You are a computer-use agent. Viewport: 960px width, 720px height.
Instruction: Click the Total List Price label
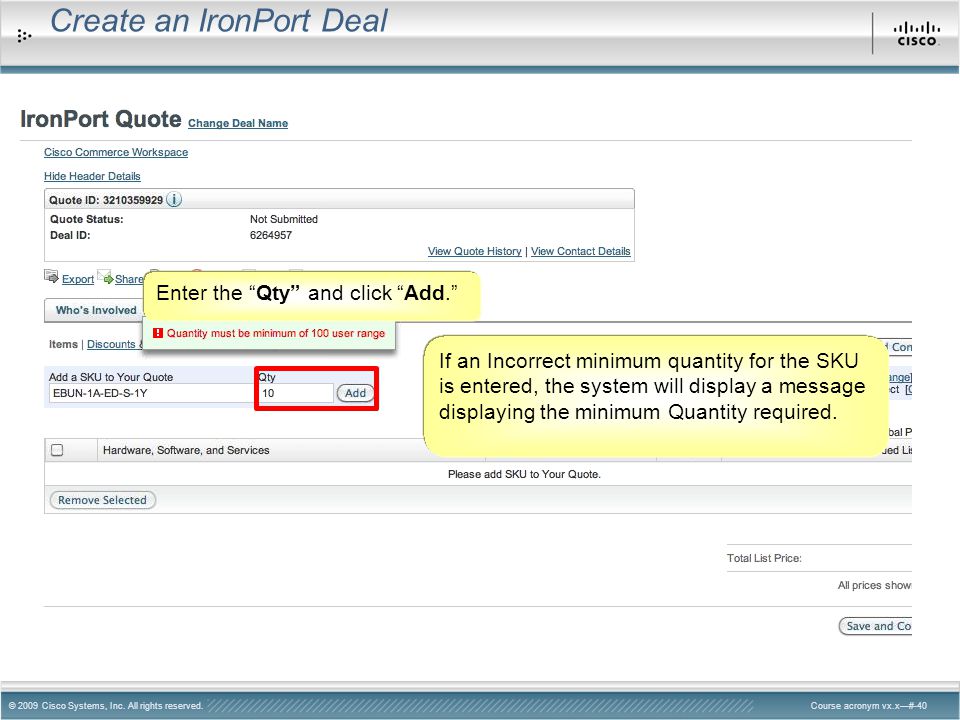point(764,558)
